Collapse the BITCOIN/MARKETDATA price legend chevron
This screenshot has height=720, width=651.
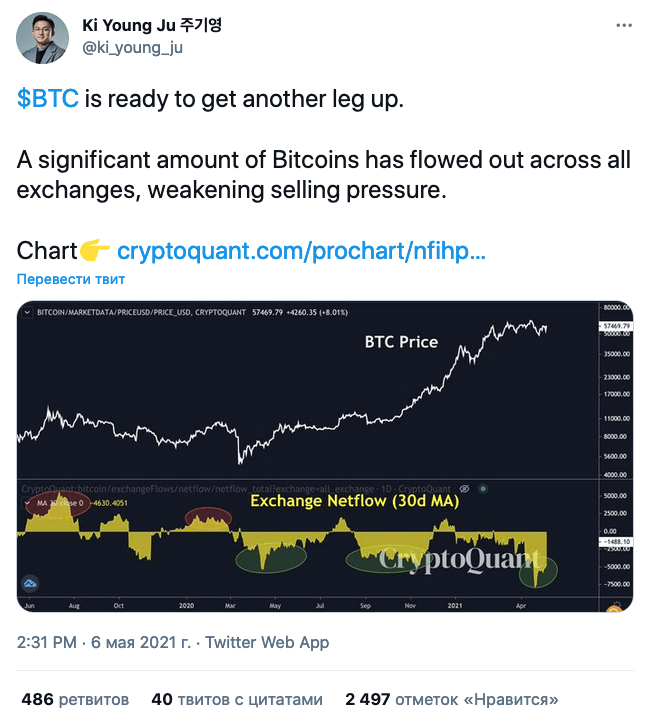tap(27, 312)
